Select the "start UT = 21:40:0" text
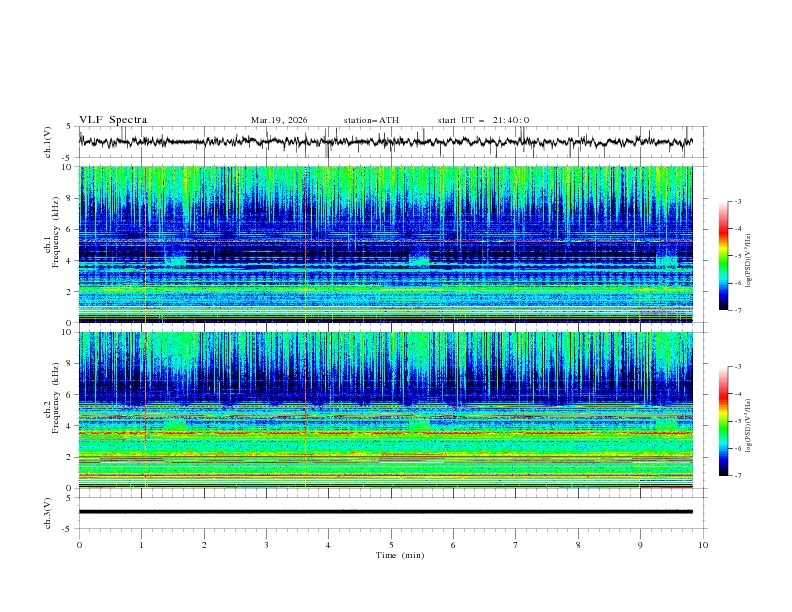 tap(483, 120)
